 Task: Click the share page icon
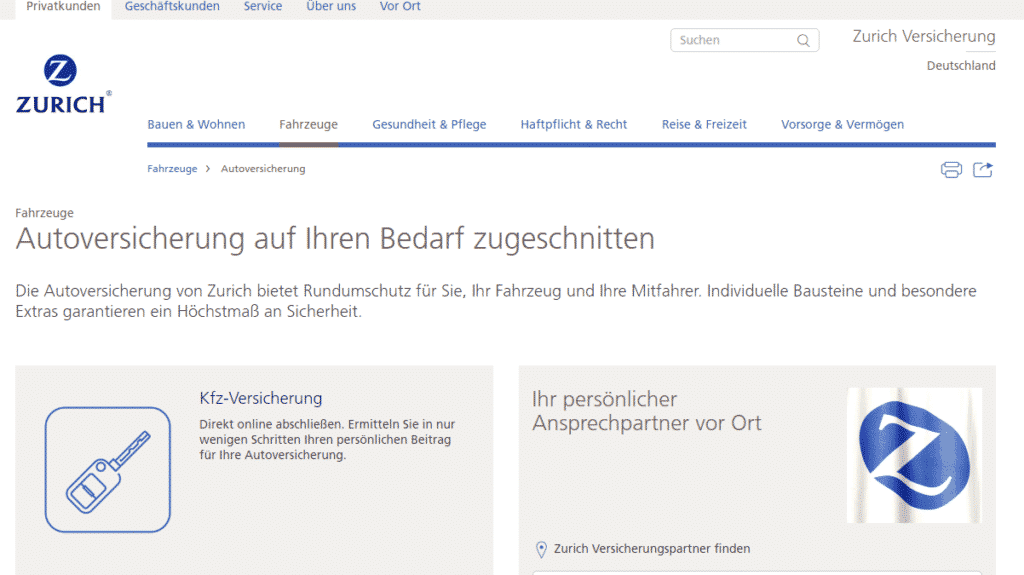pyautogui.click(x=983, y=170)
